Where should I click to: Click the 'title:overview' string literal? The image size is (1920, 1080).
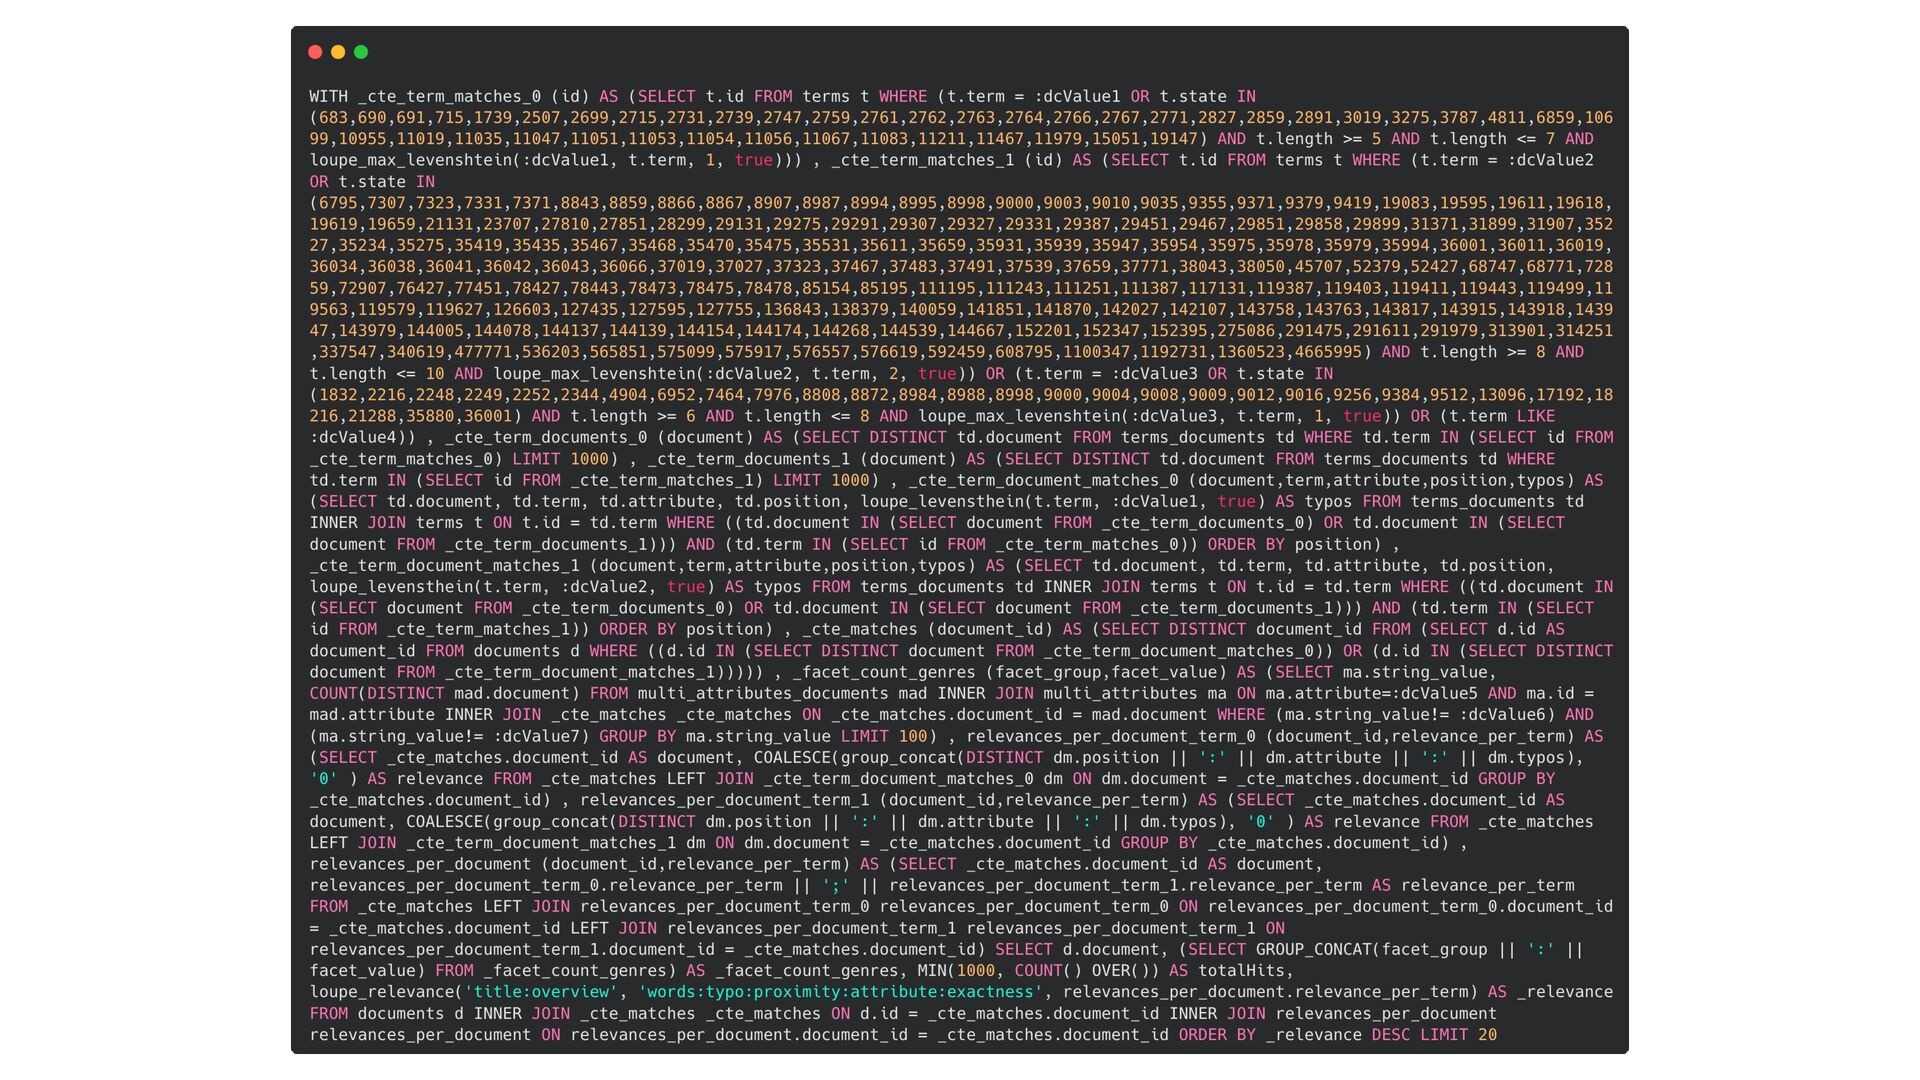541,992
